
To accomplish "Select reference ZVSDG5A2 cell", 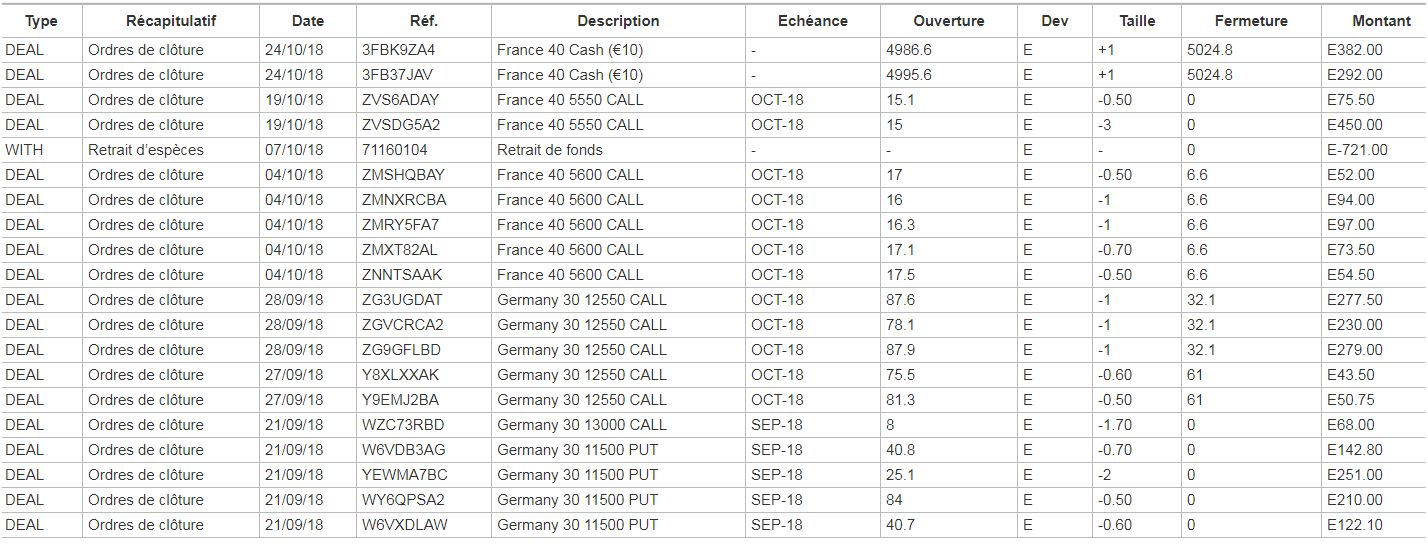I will click(401, 125).
